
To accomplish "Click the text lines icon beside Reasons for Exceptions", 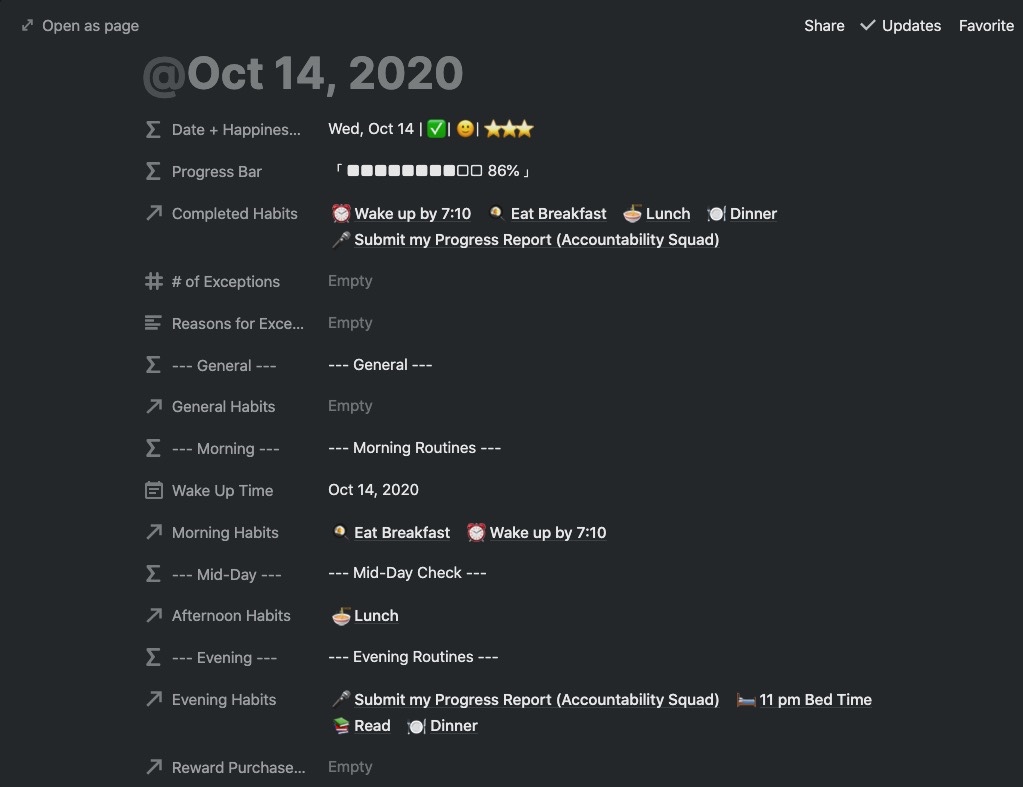I will tap(153, 324).
